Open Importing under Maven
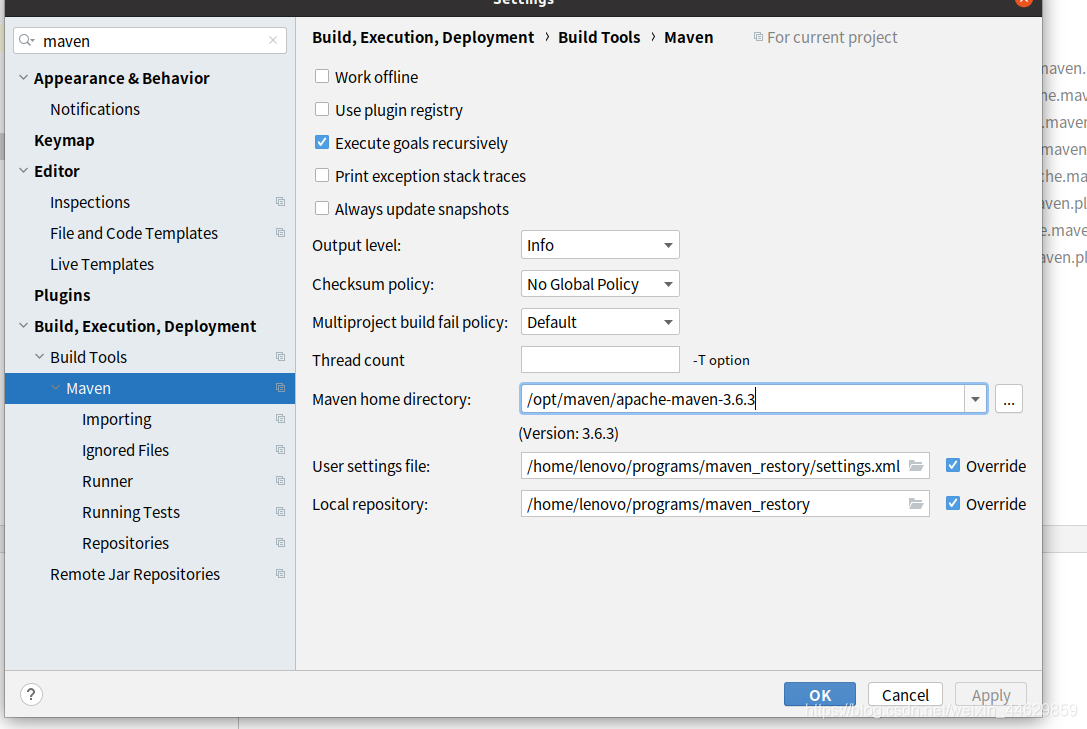This screenshot has width=1087, height=729. (x=116, y=419)
